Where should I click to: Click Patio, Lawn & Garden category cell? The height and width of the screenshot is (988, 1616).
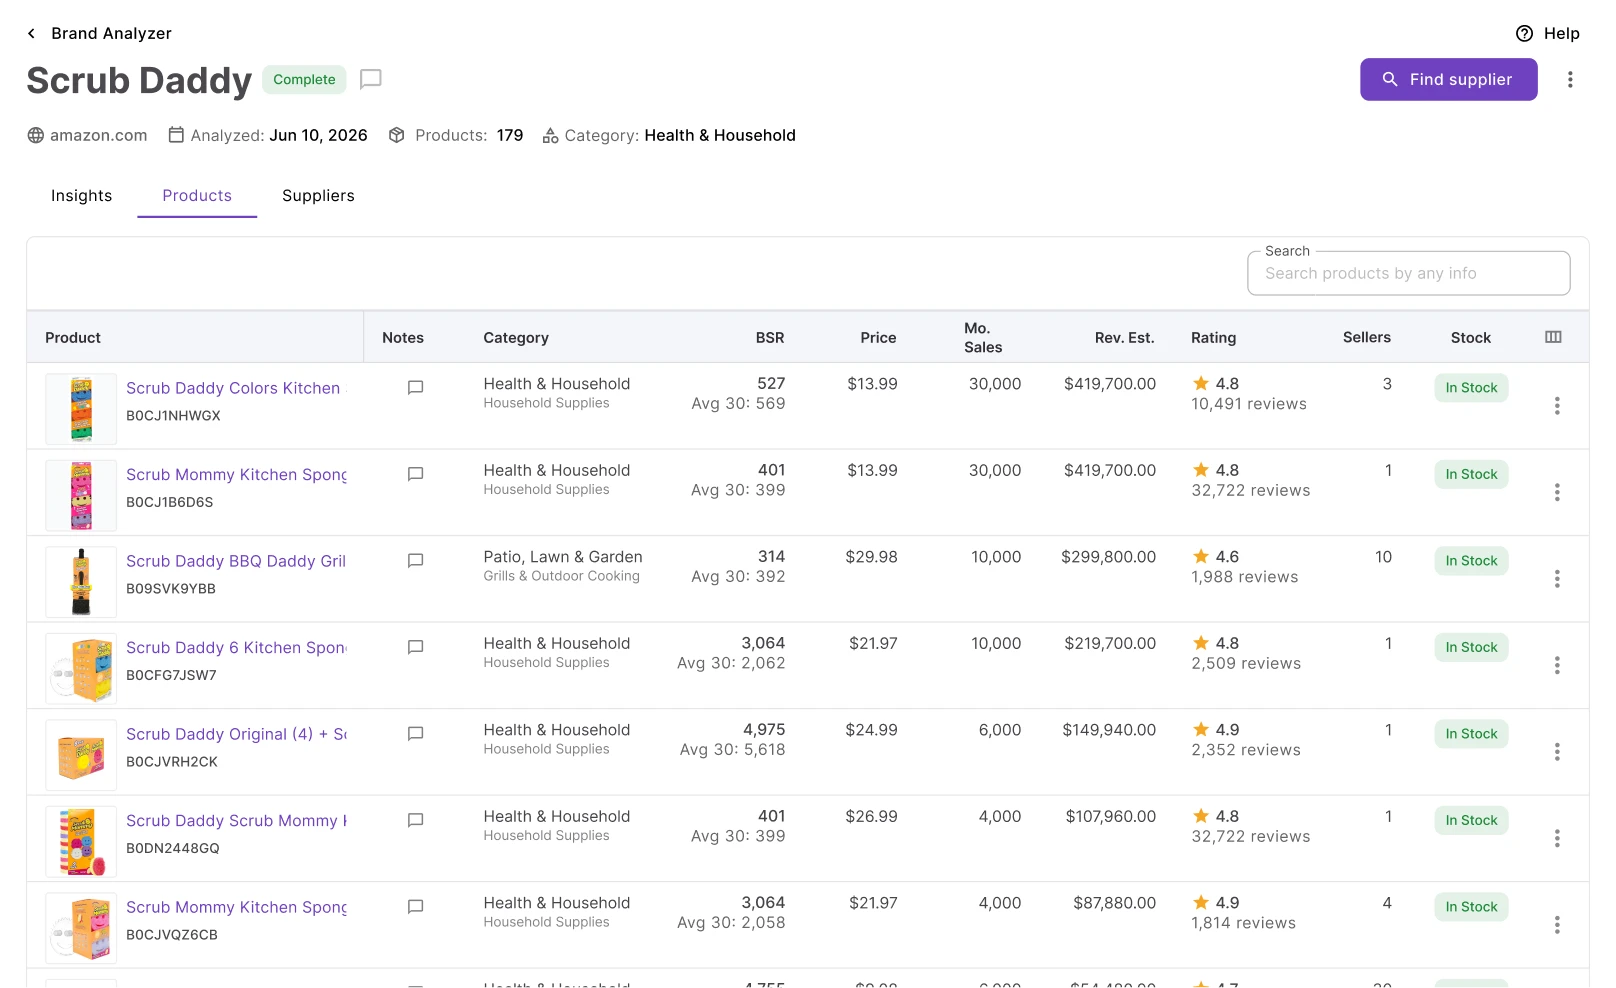tap(563, 557)
